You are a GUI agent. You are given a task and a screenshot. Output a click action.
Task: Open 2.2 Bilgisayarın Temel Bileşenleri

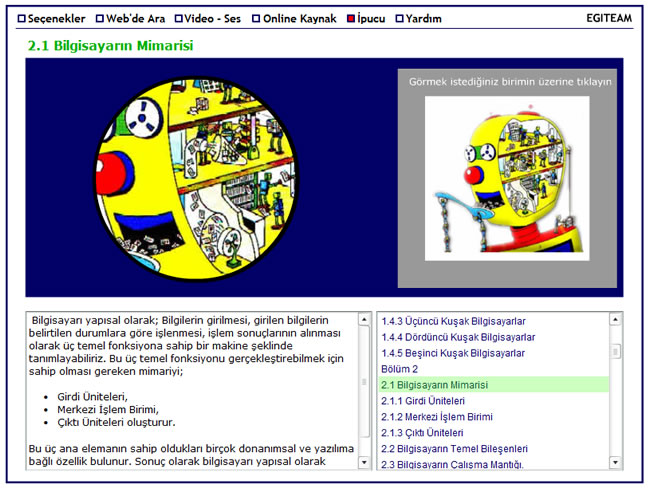[x=454, y=449]
